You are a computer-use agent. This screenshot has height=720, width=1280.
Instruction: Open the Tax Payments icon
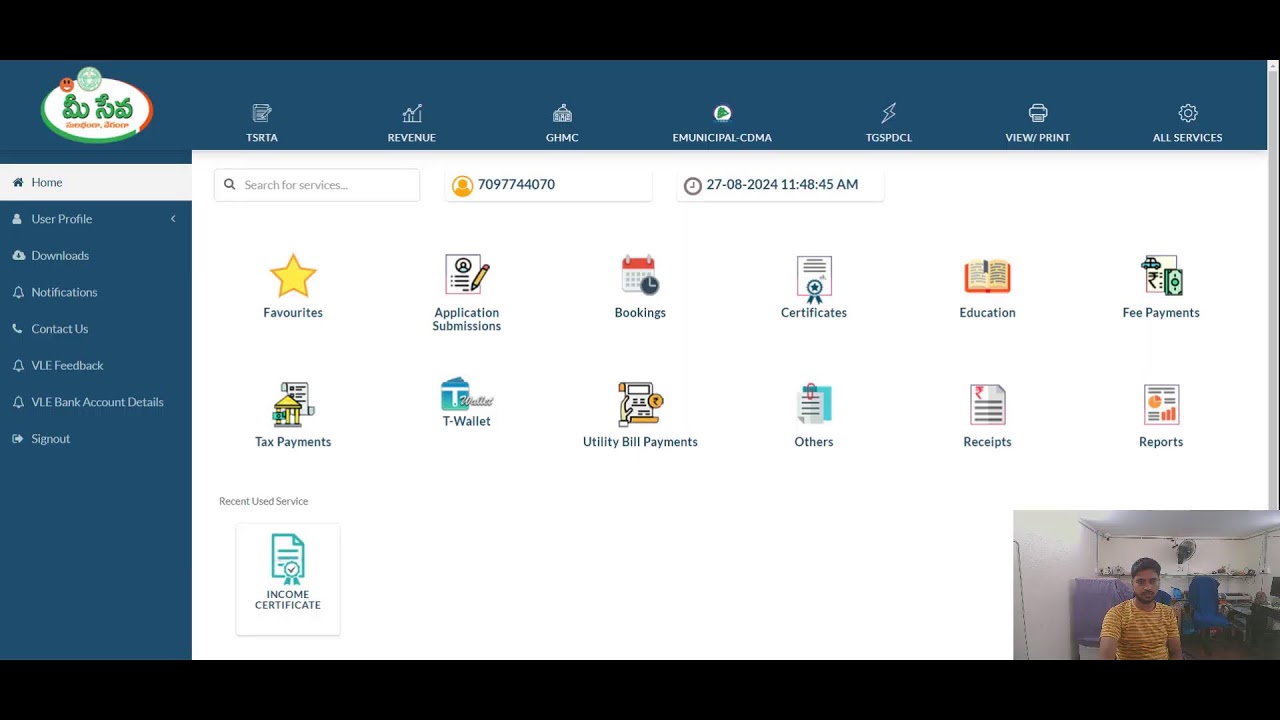[293, 404]
